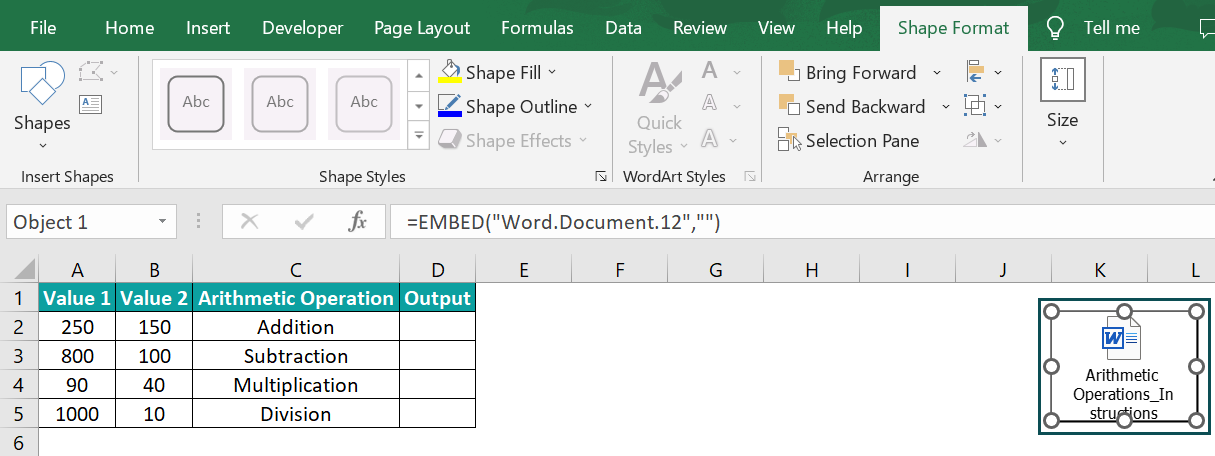The width and height of the screenshot is (1215, 456).
Task: Click the Cancel (X) formula button
Action: 250,222
